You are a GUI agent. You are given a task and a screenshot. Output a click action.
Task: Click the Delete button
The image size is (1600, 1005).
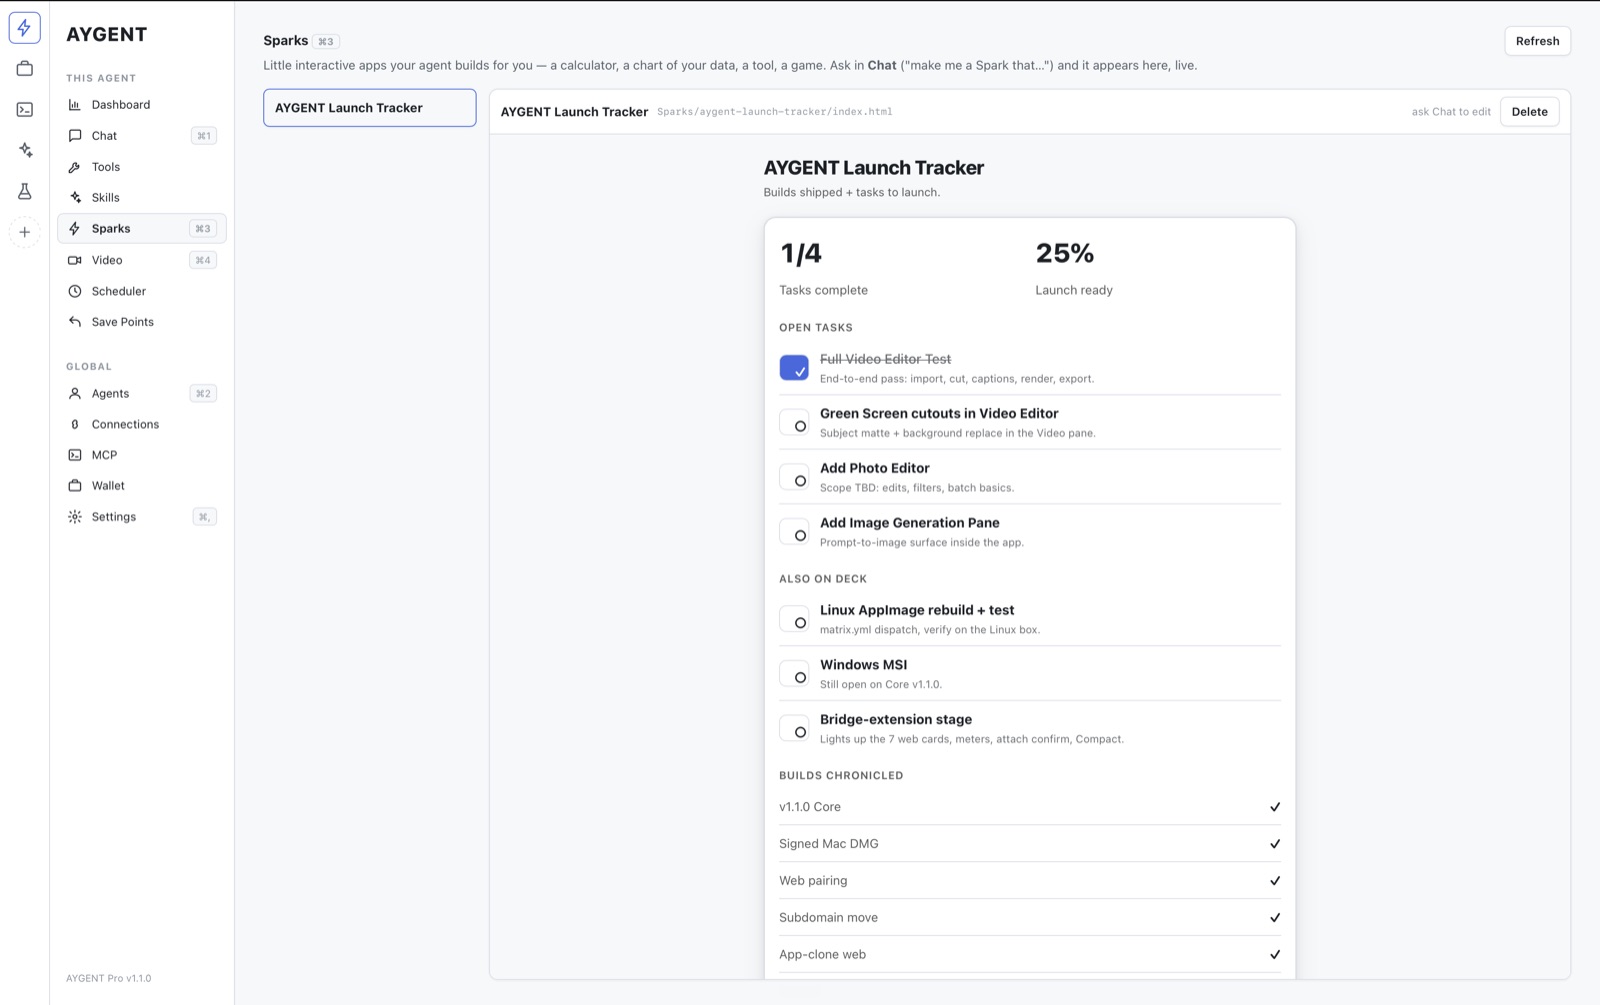[1529, 112]
